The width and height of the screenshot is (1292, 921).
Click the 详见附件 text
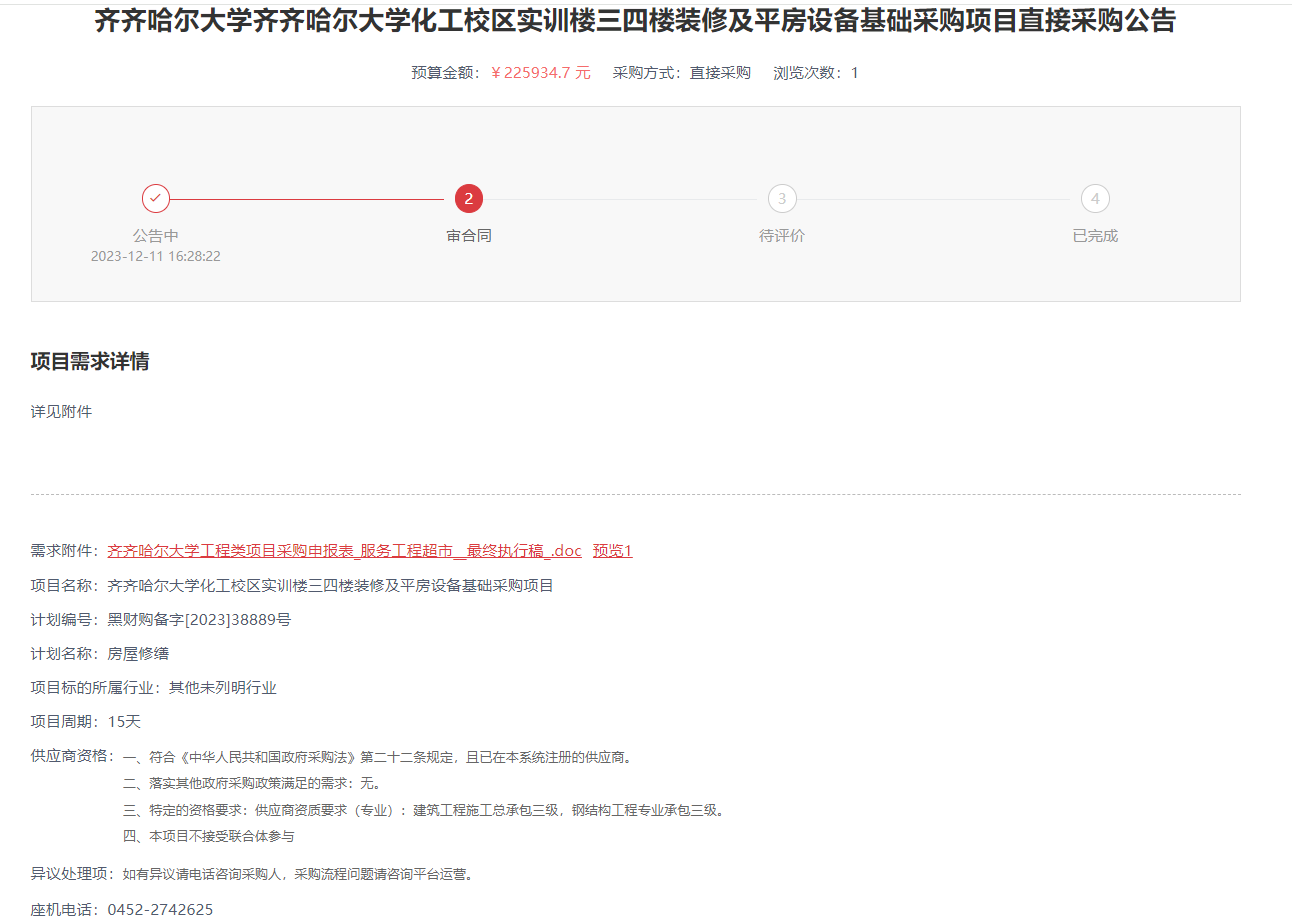[x=61, y=411]
